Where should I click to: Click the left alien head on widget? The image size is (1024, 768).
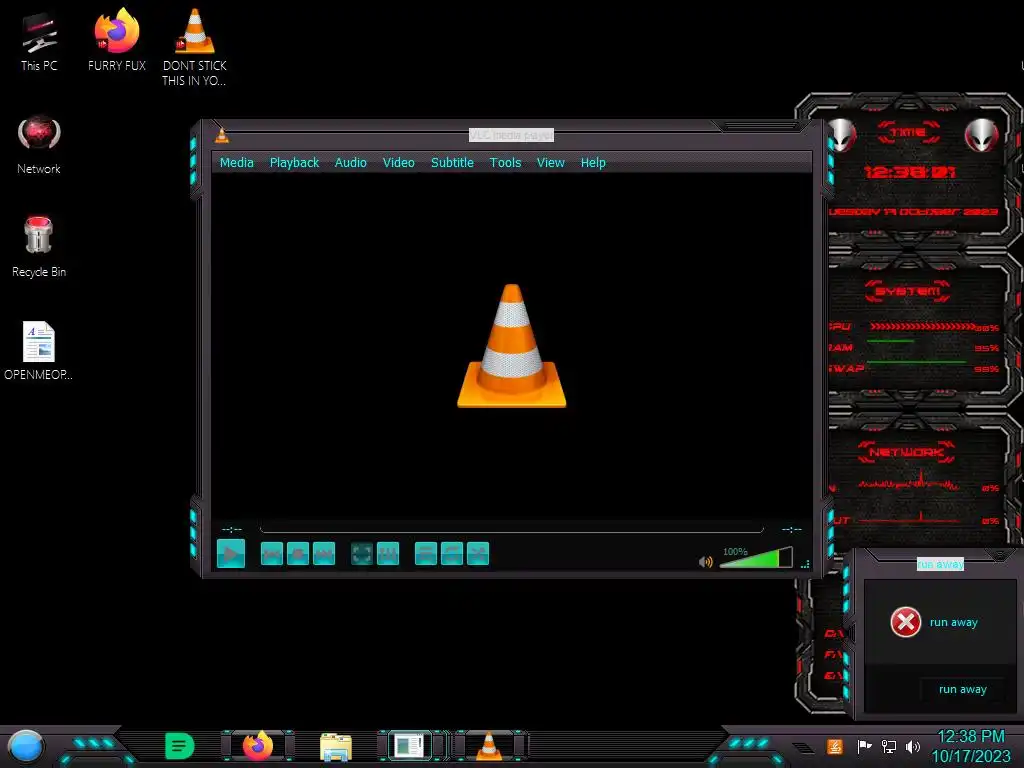point(842,135)
